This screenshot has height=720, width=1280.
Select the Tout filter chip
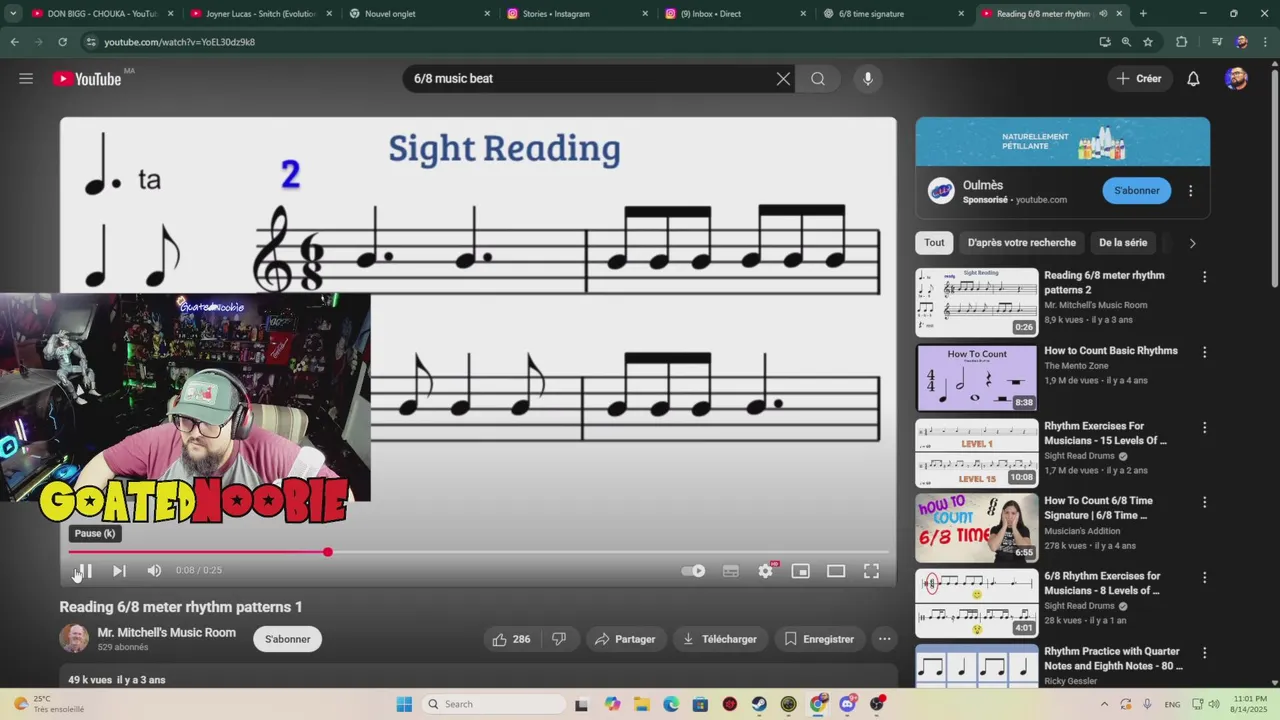pos(934,243)
